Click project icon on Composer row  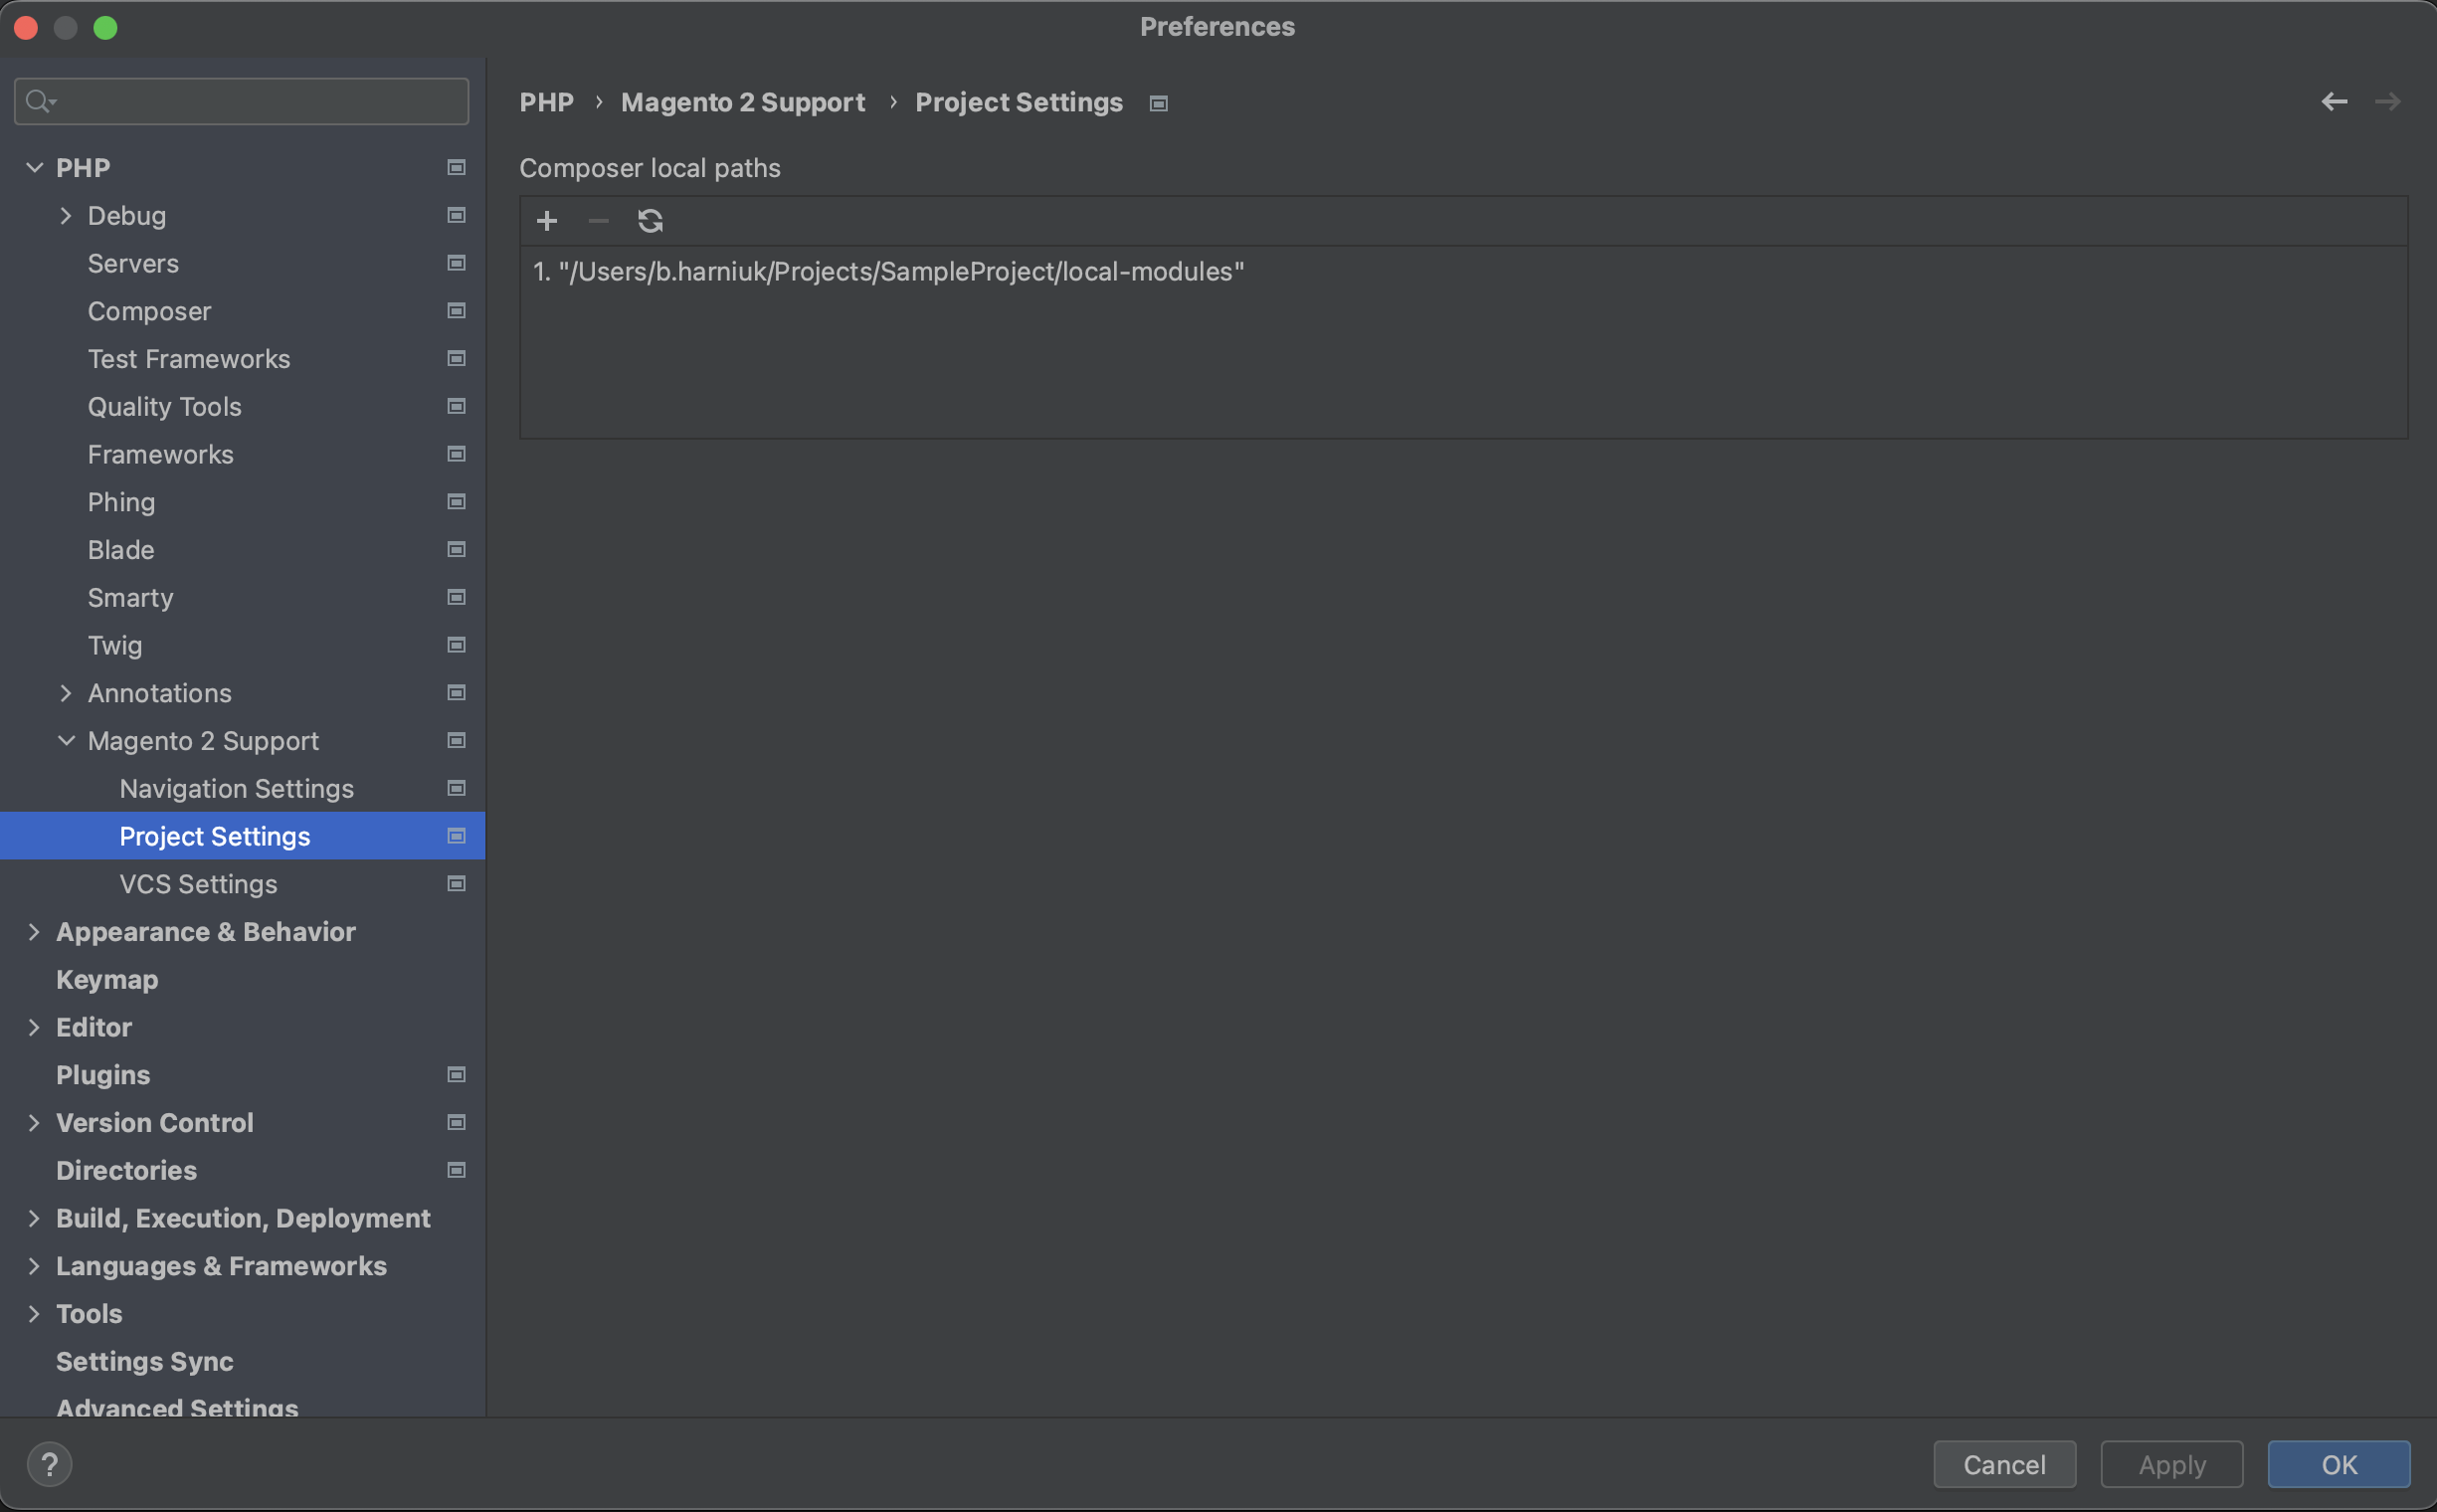tap(456, 311)
